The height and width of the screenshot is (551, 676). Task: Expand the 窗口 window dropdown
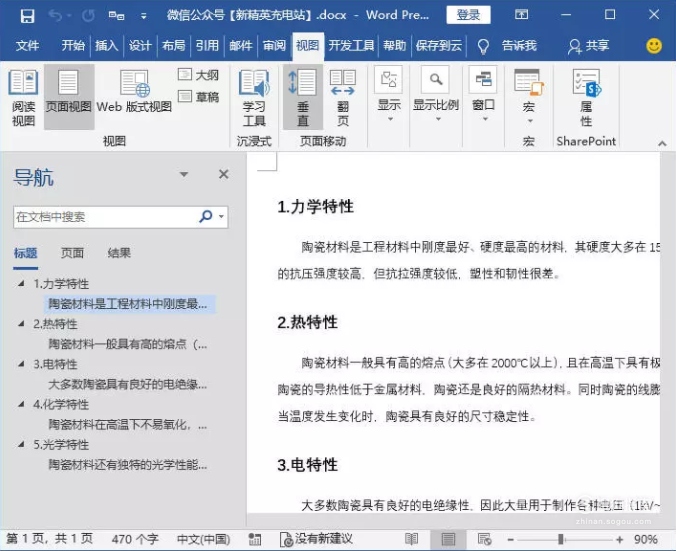(x=483, y=96)
